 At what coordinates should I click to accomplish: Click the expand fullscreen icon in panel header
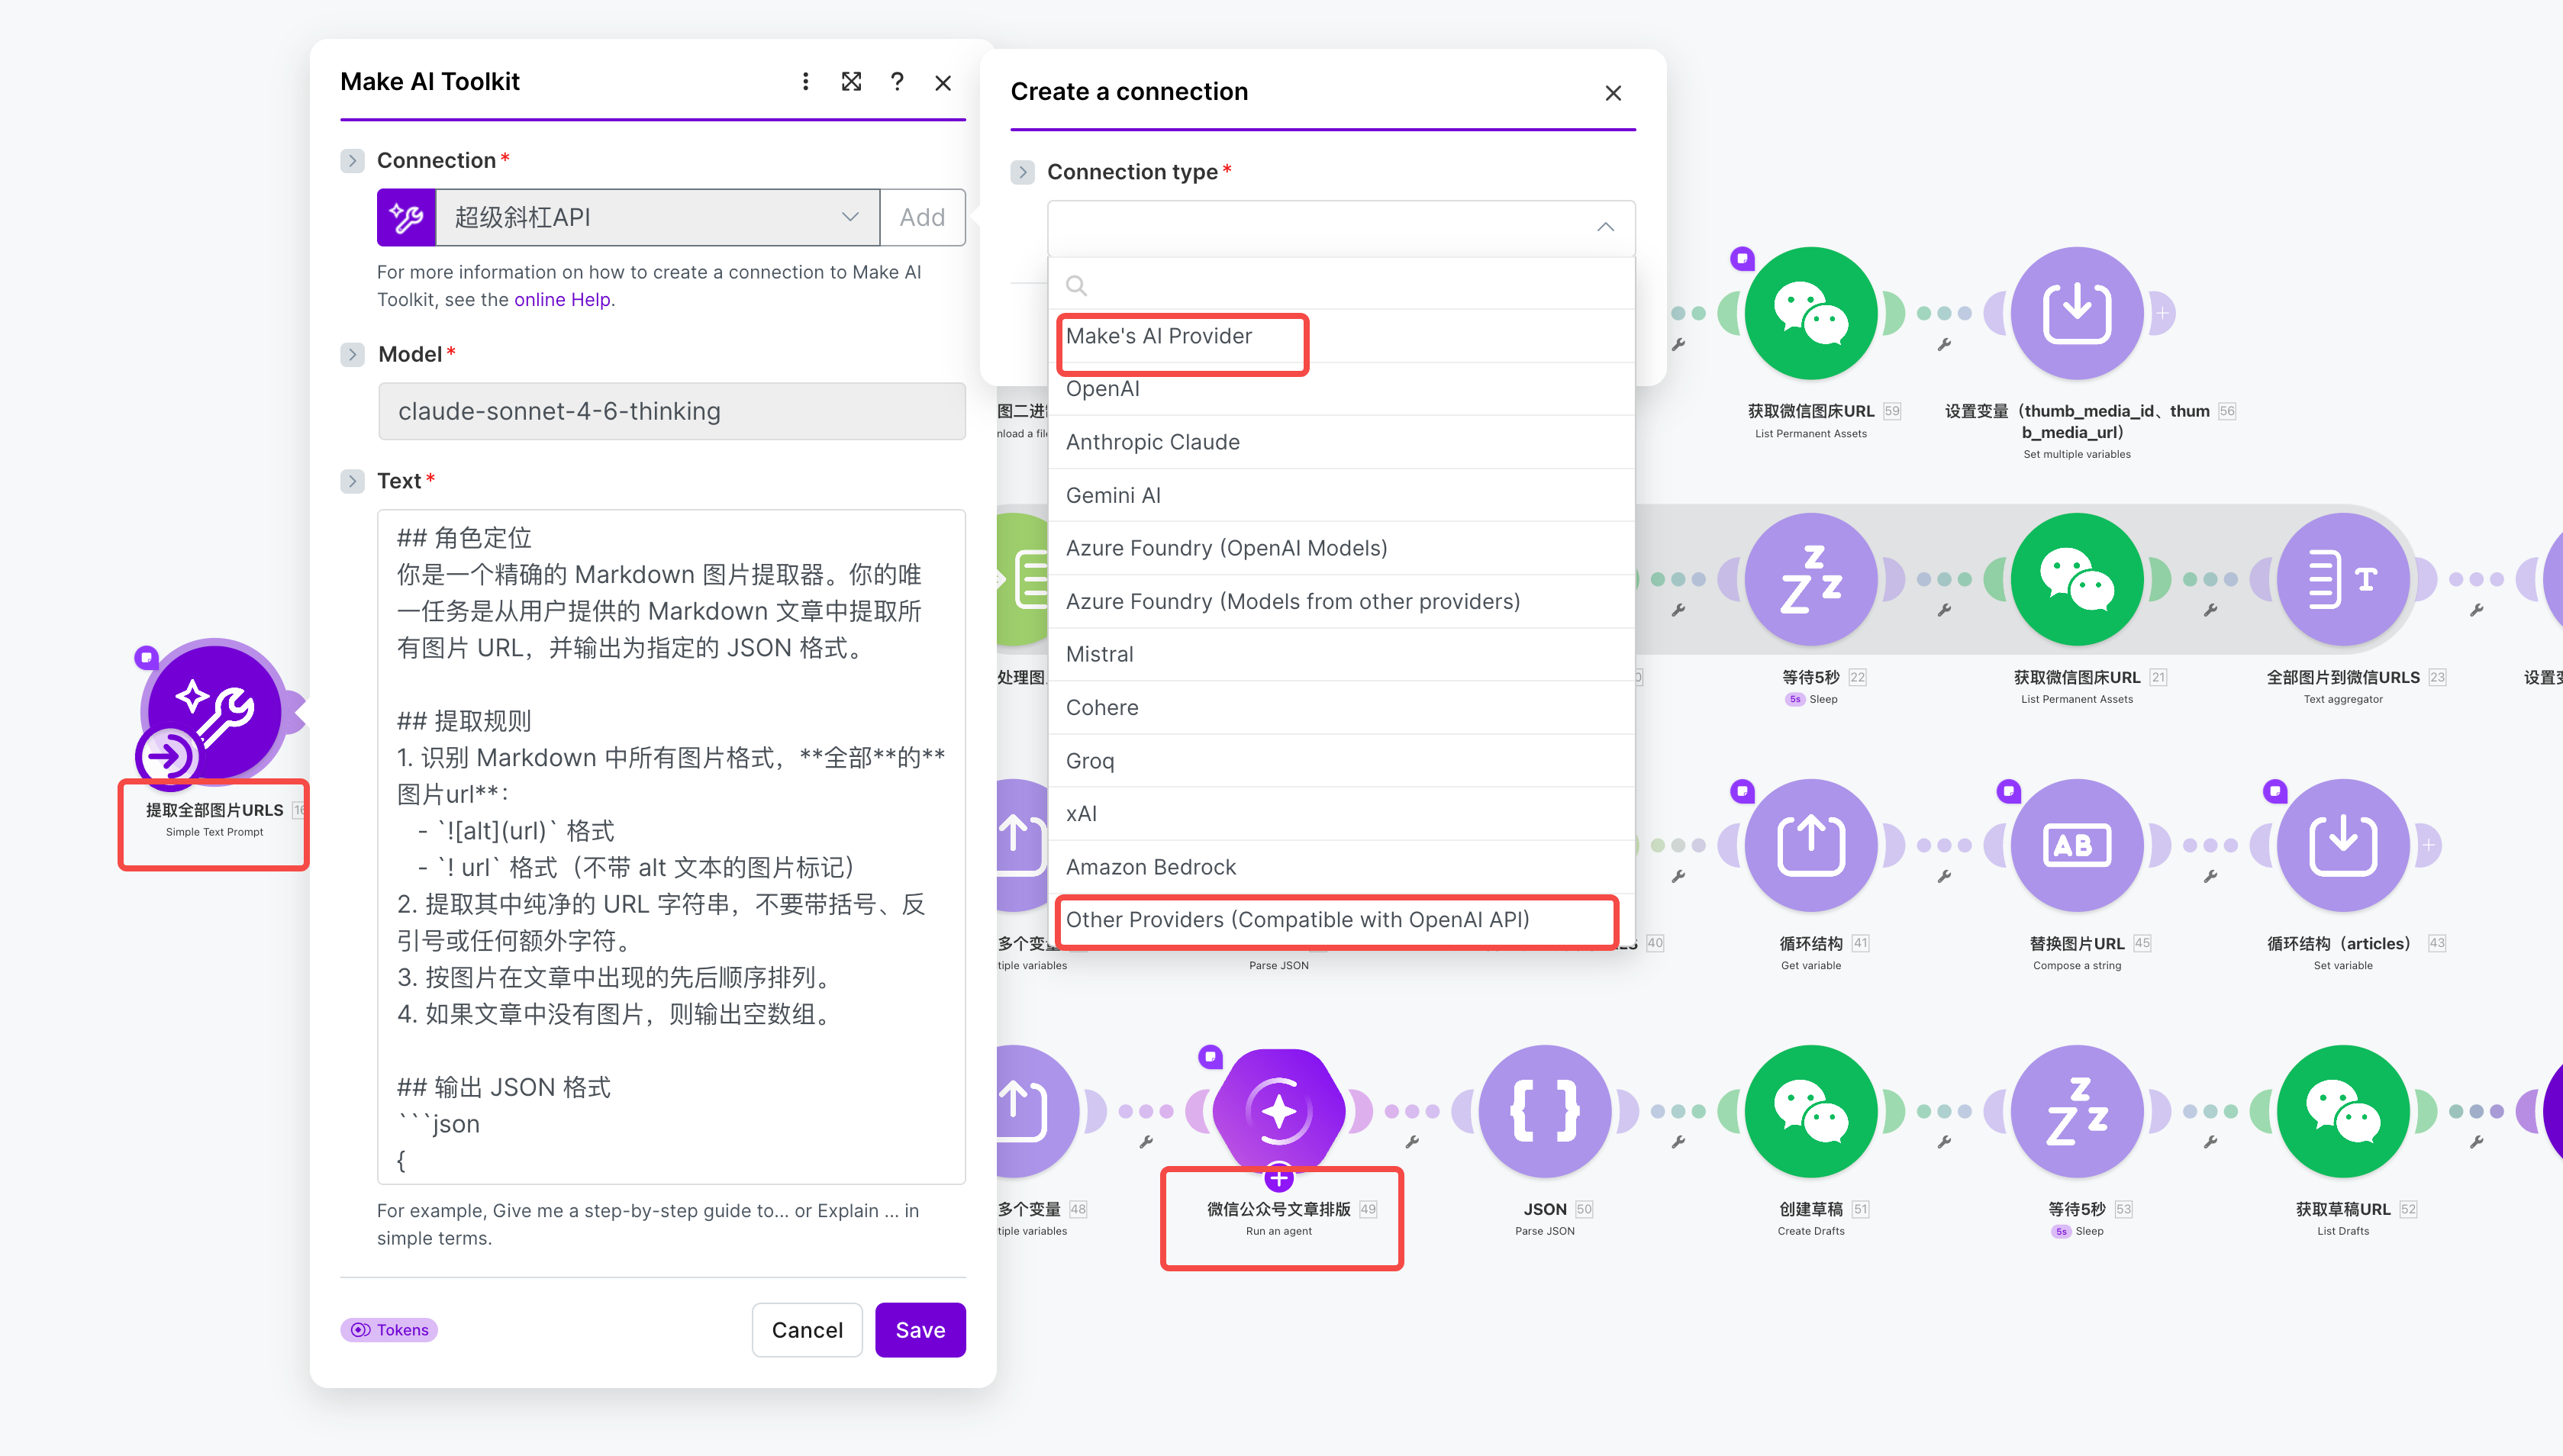pyautogui.click(x=851, y=82)
